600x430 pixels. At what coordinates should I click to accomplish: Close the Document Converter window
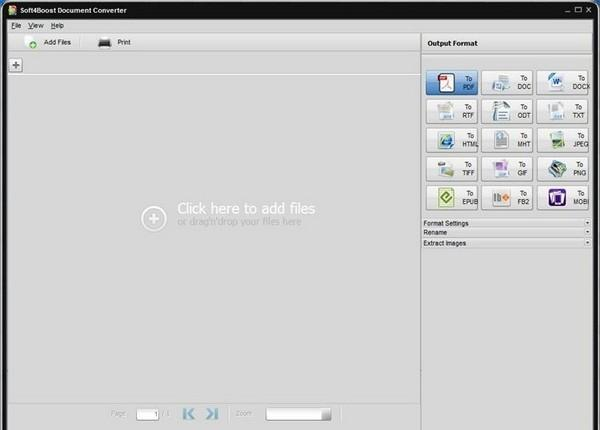pyautogui.click(x=589, y=10)
